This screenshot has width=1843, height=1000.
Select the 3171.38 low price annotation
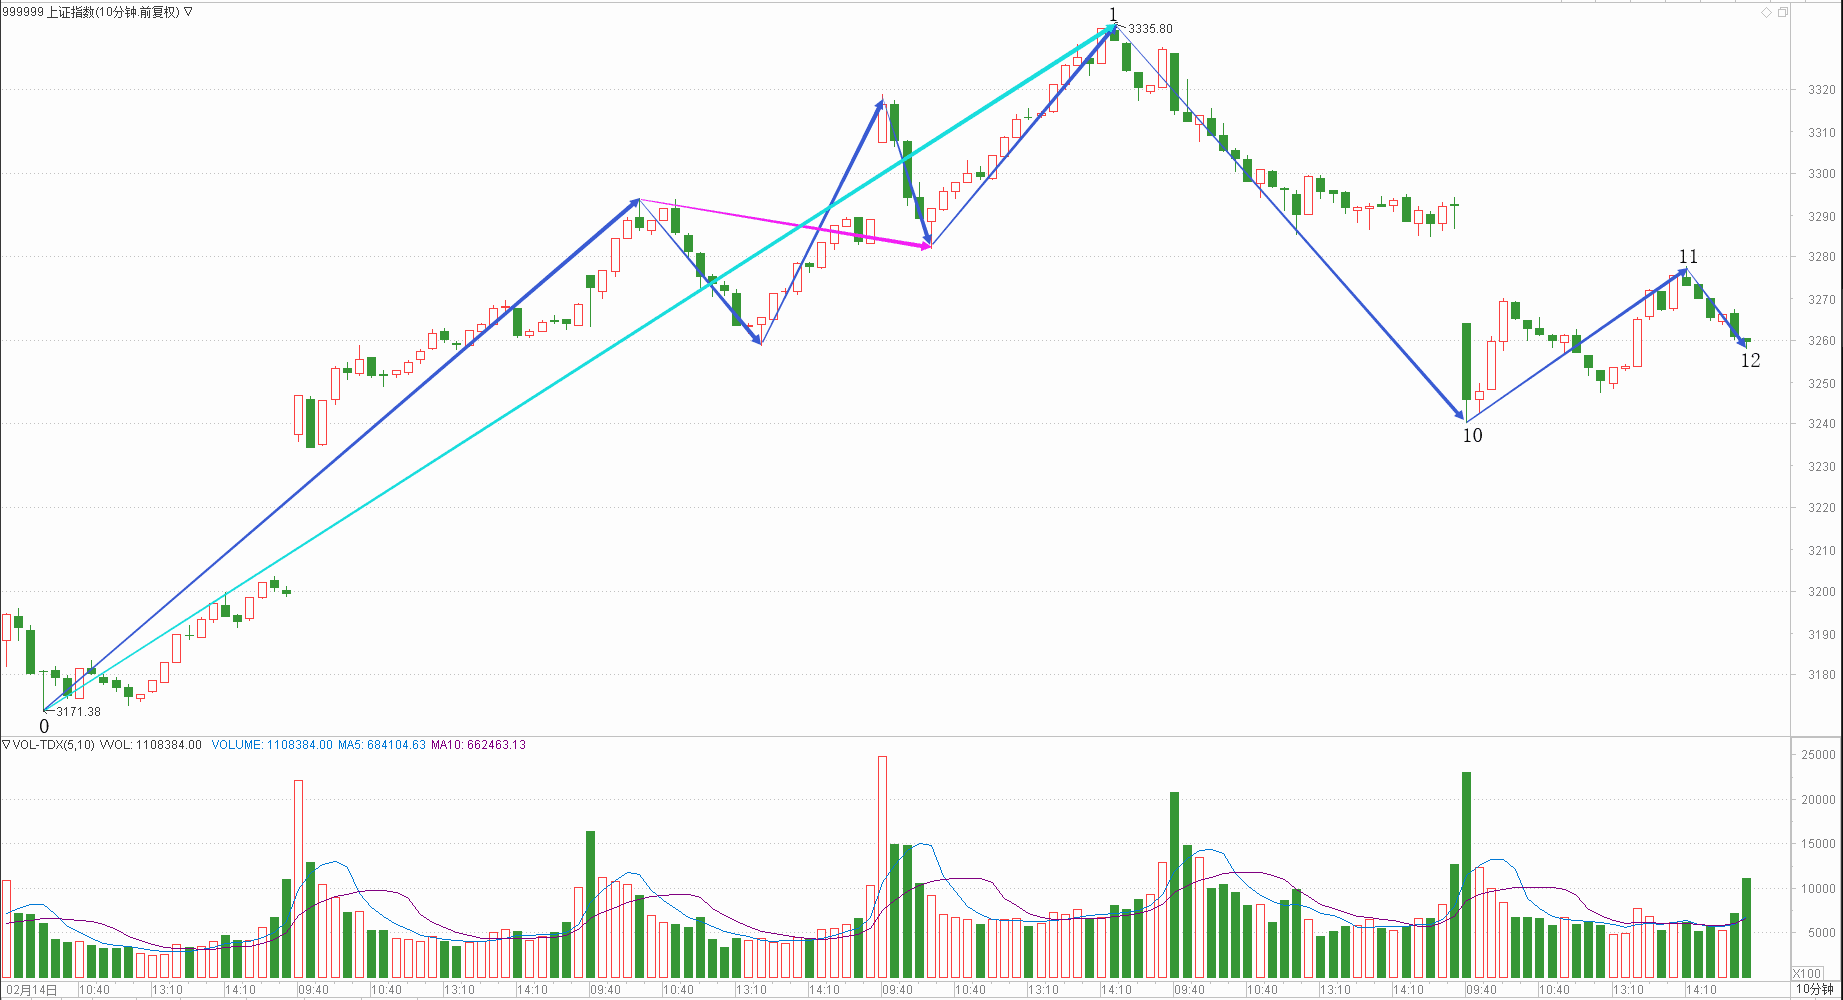(x=78, y=712)
